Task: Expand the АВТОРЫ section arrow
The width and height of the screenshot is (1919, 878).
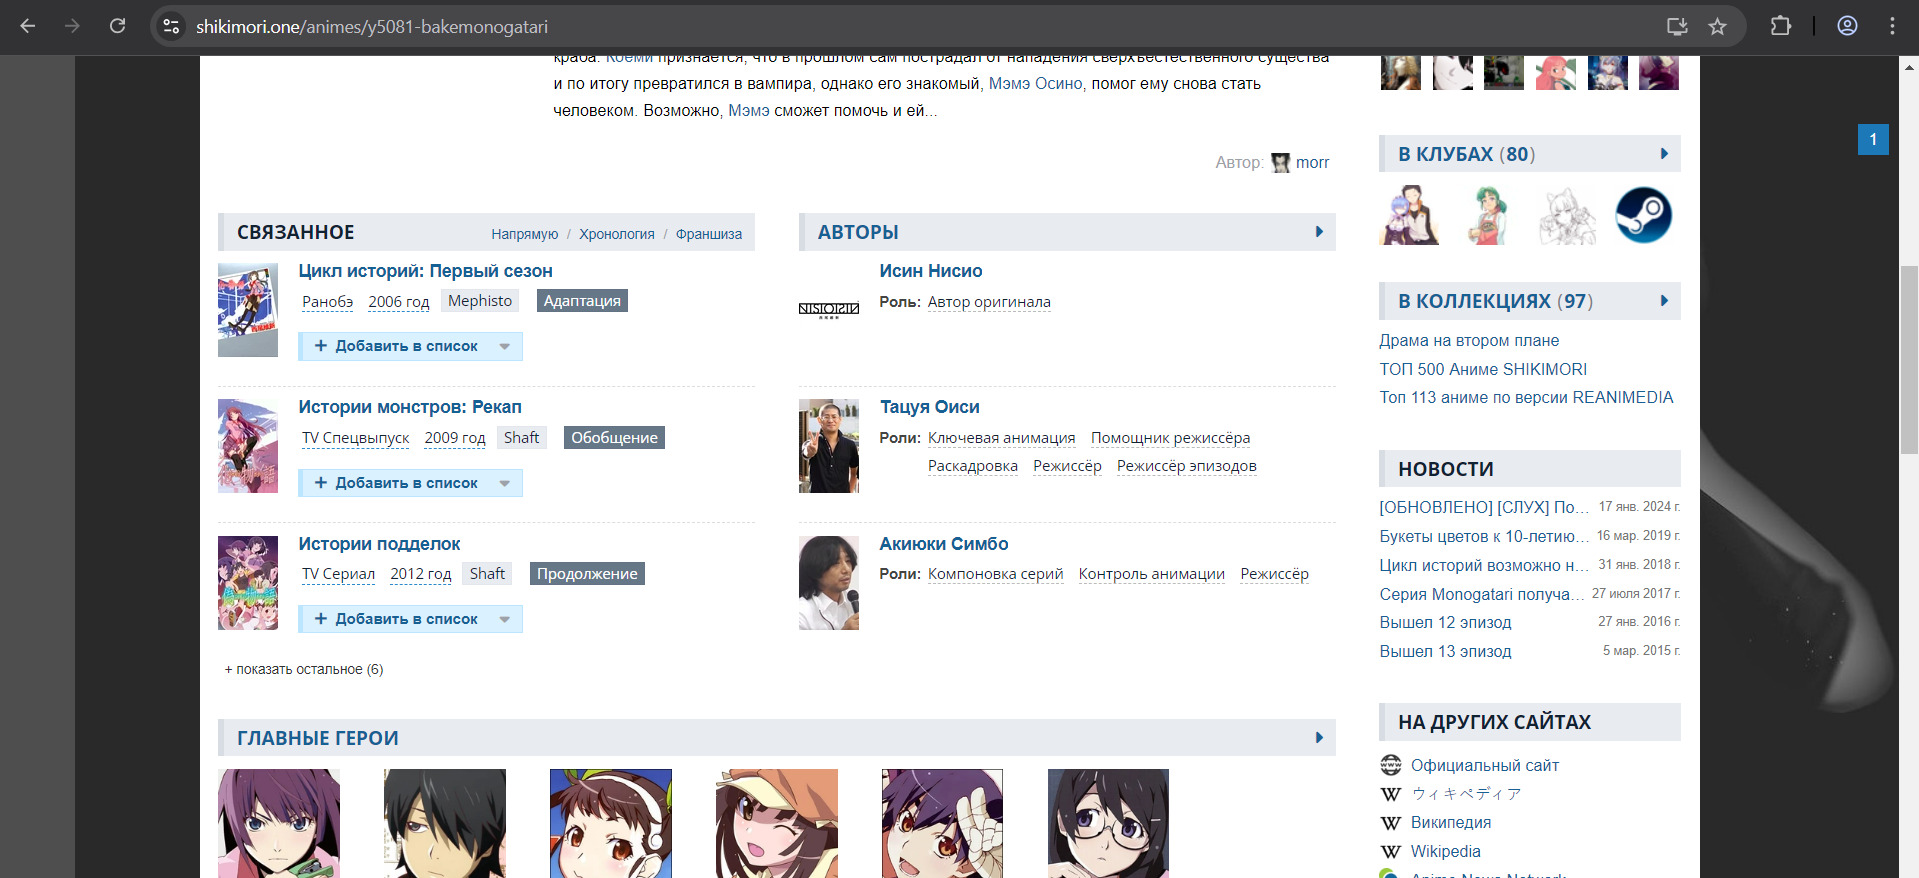Action: tap(1319, 232)
